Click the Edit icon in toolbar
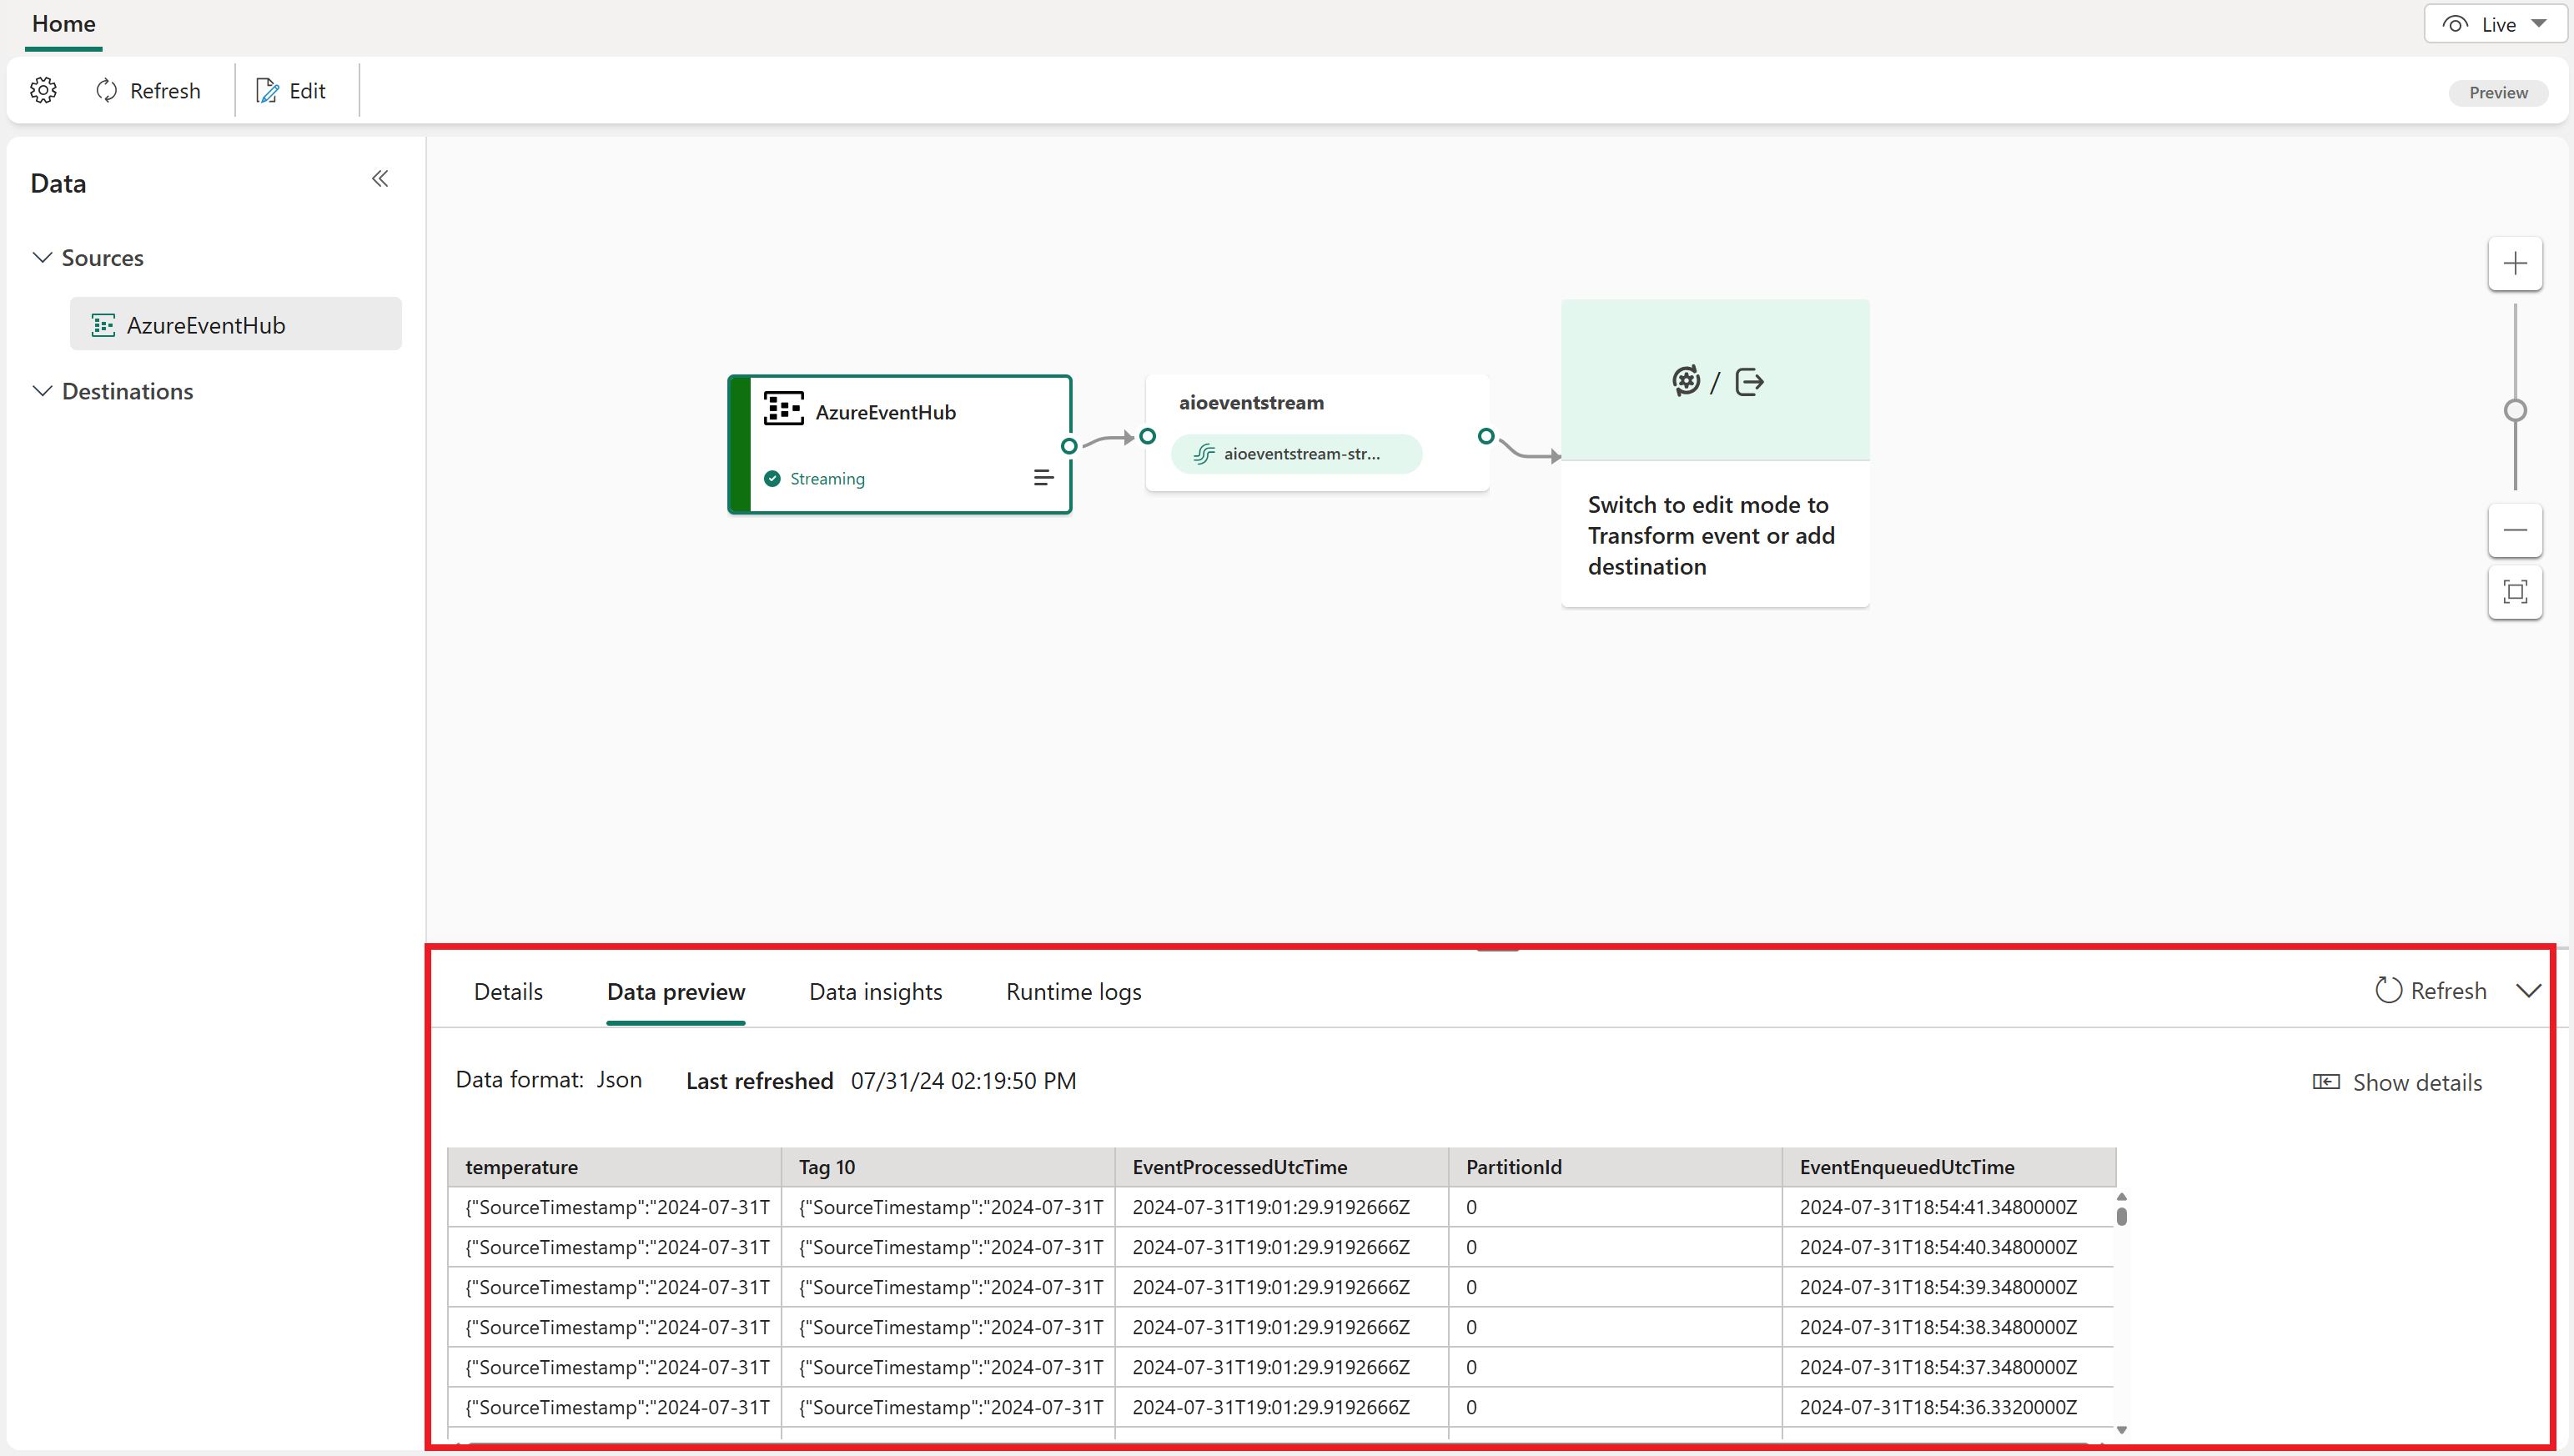Viewport: 2574px width, 1456px height. [269, 90]
